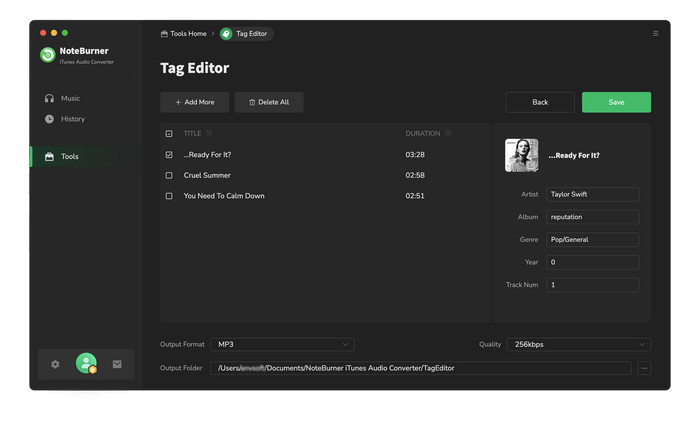Click the Year input field
Screen dimensions: 700x429
pyautogui.click(x=592, y=262)
